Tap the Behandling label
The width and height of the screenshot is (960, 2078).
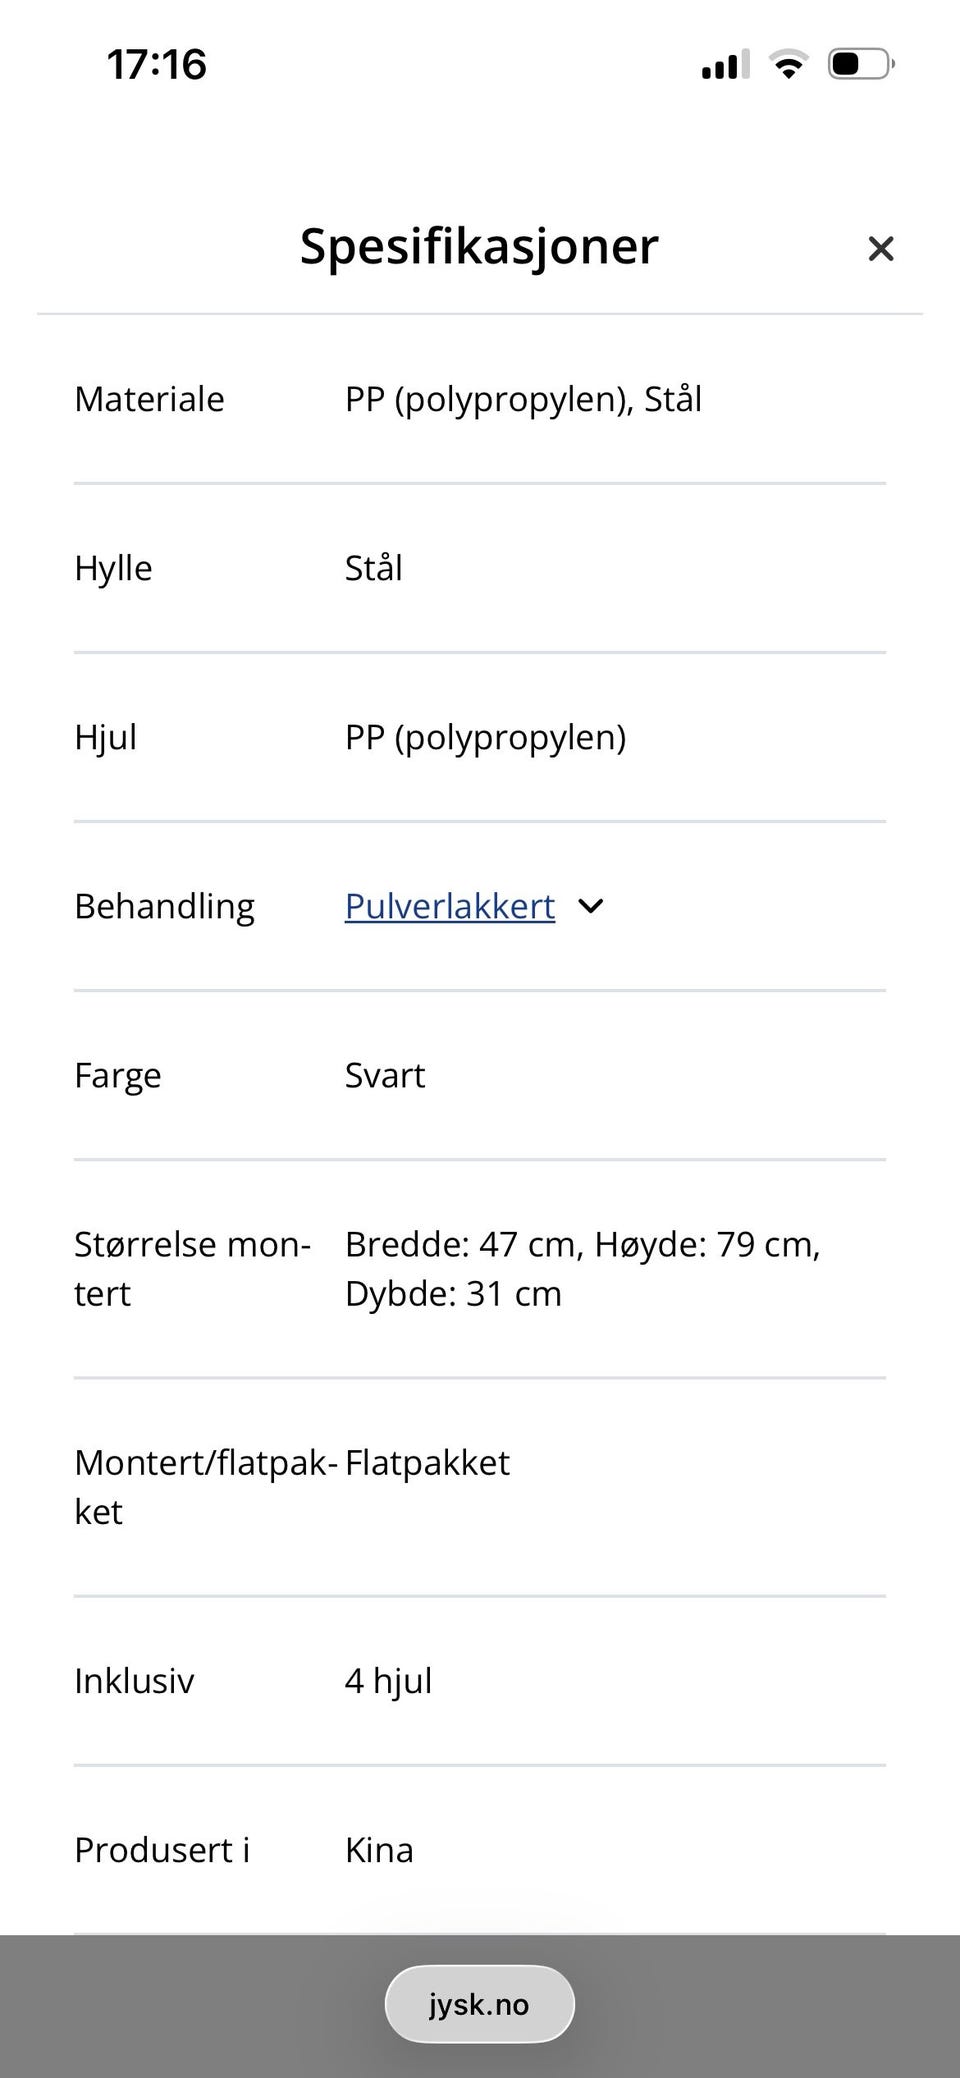click(x=165, y=906)
